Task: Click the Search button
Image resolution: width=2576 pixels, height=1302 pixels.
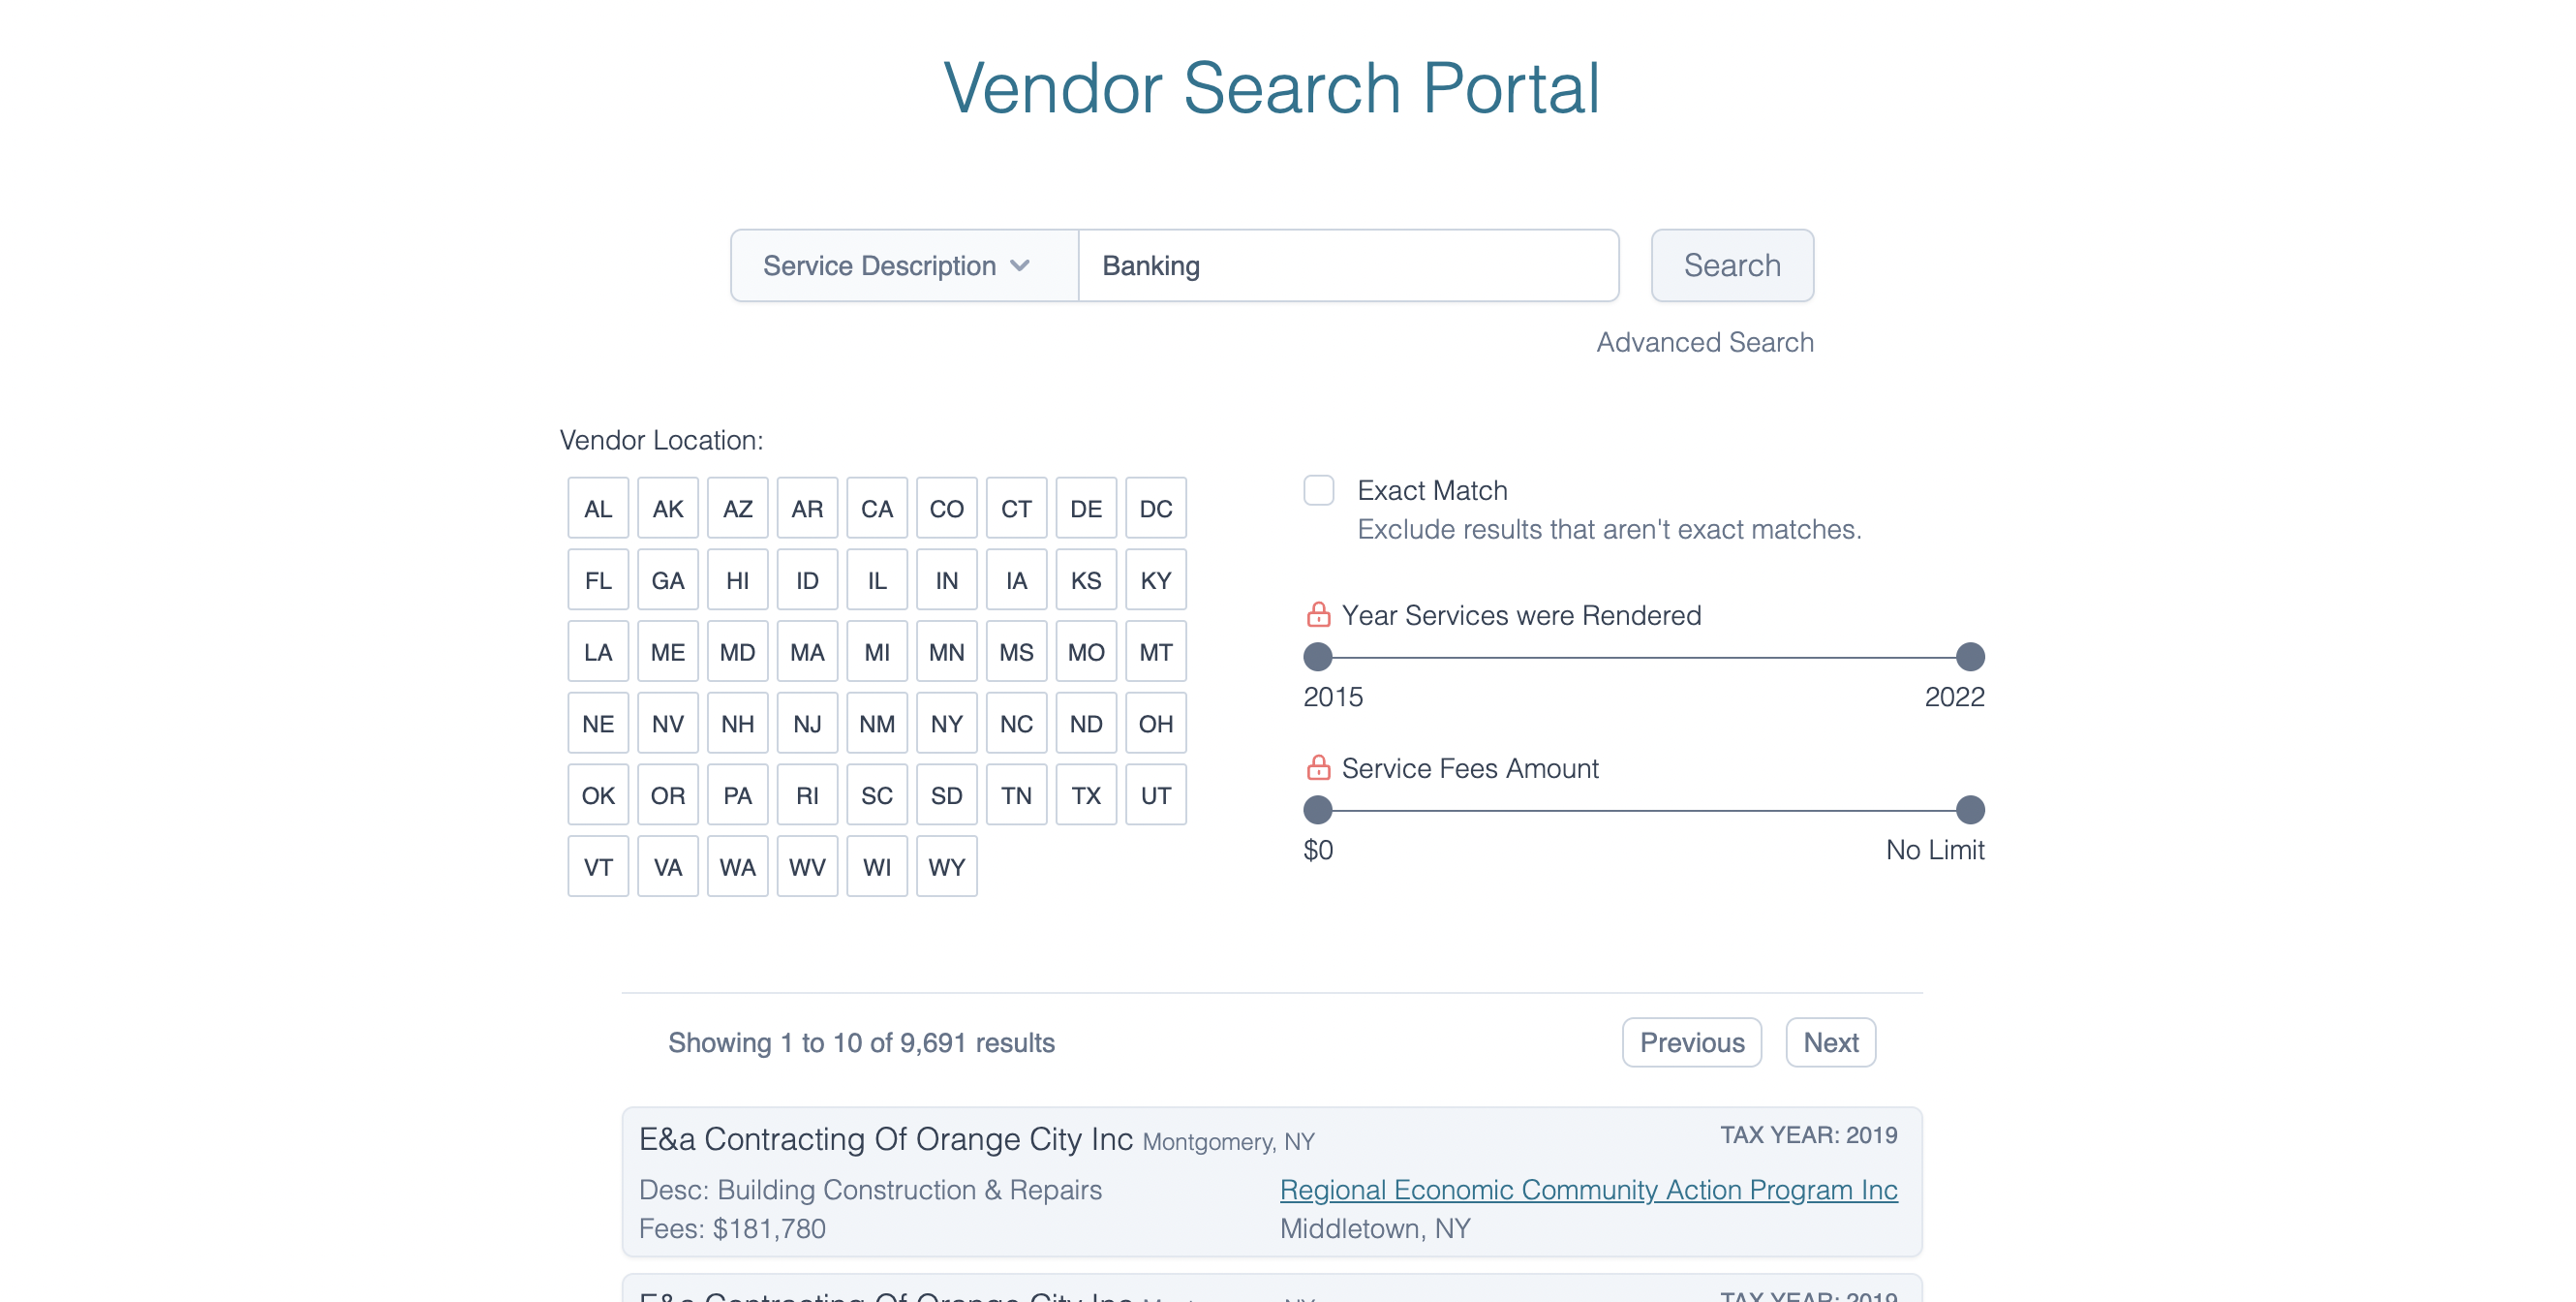Action: pyautogui.click(x=1731, y=265)
